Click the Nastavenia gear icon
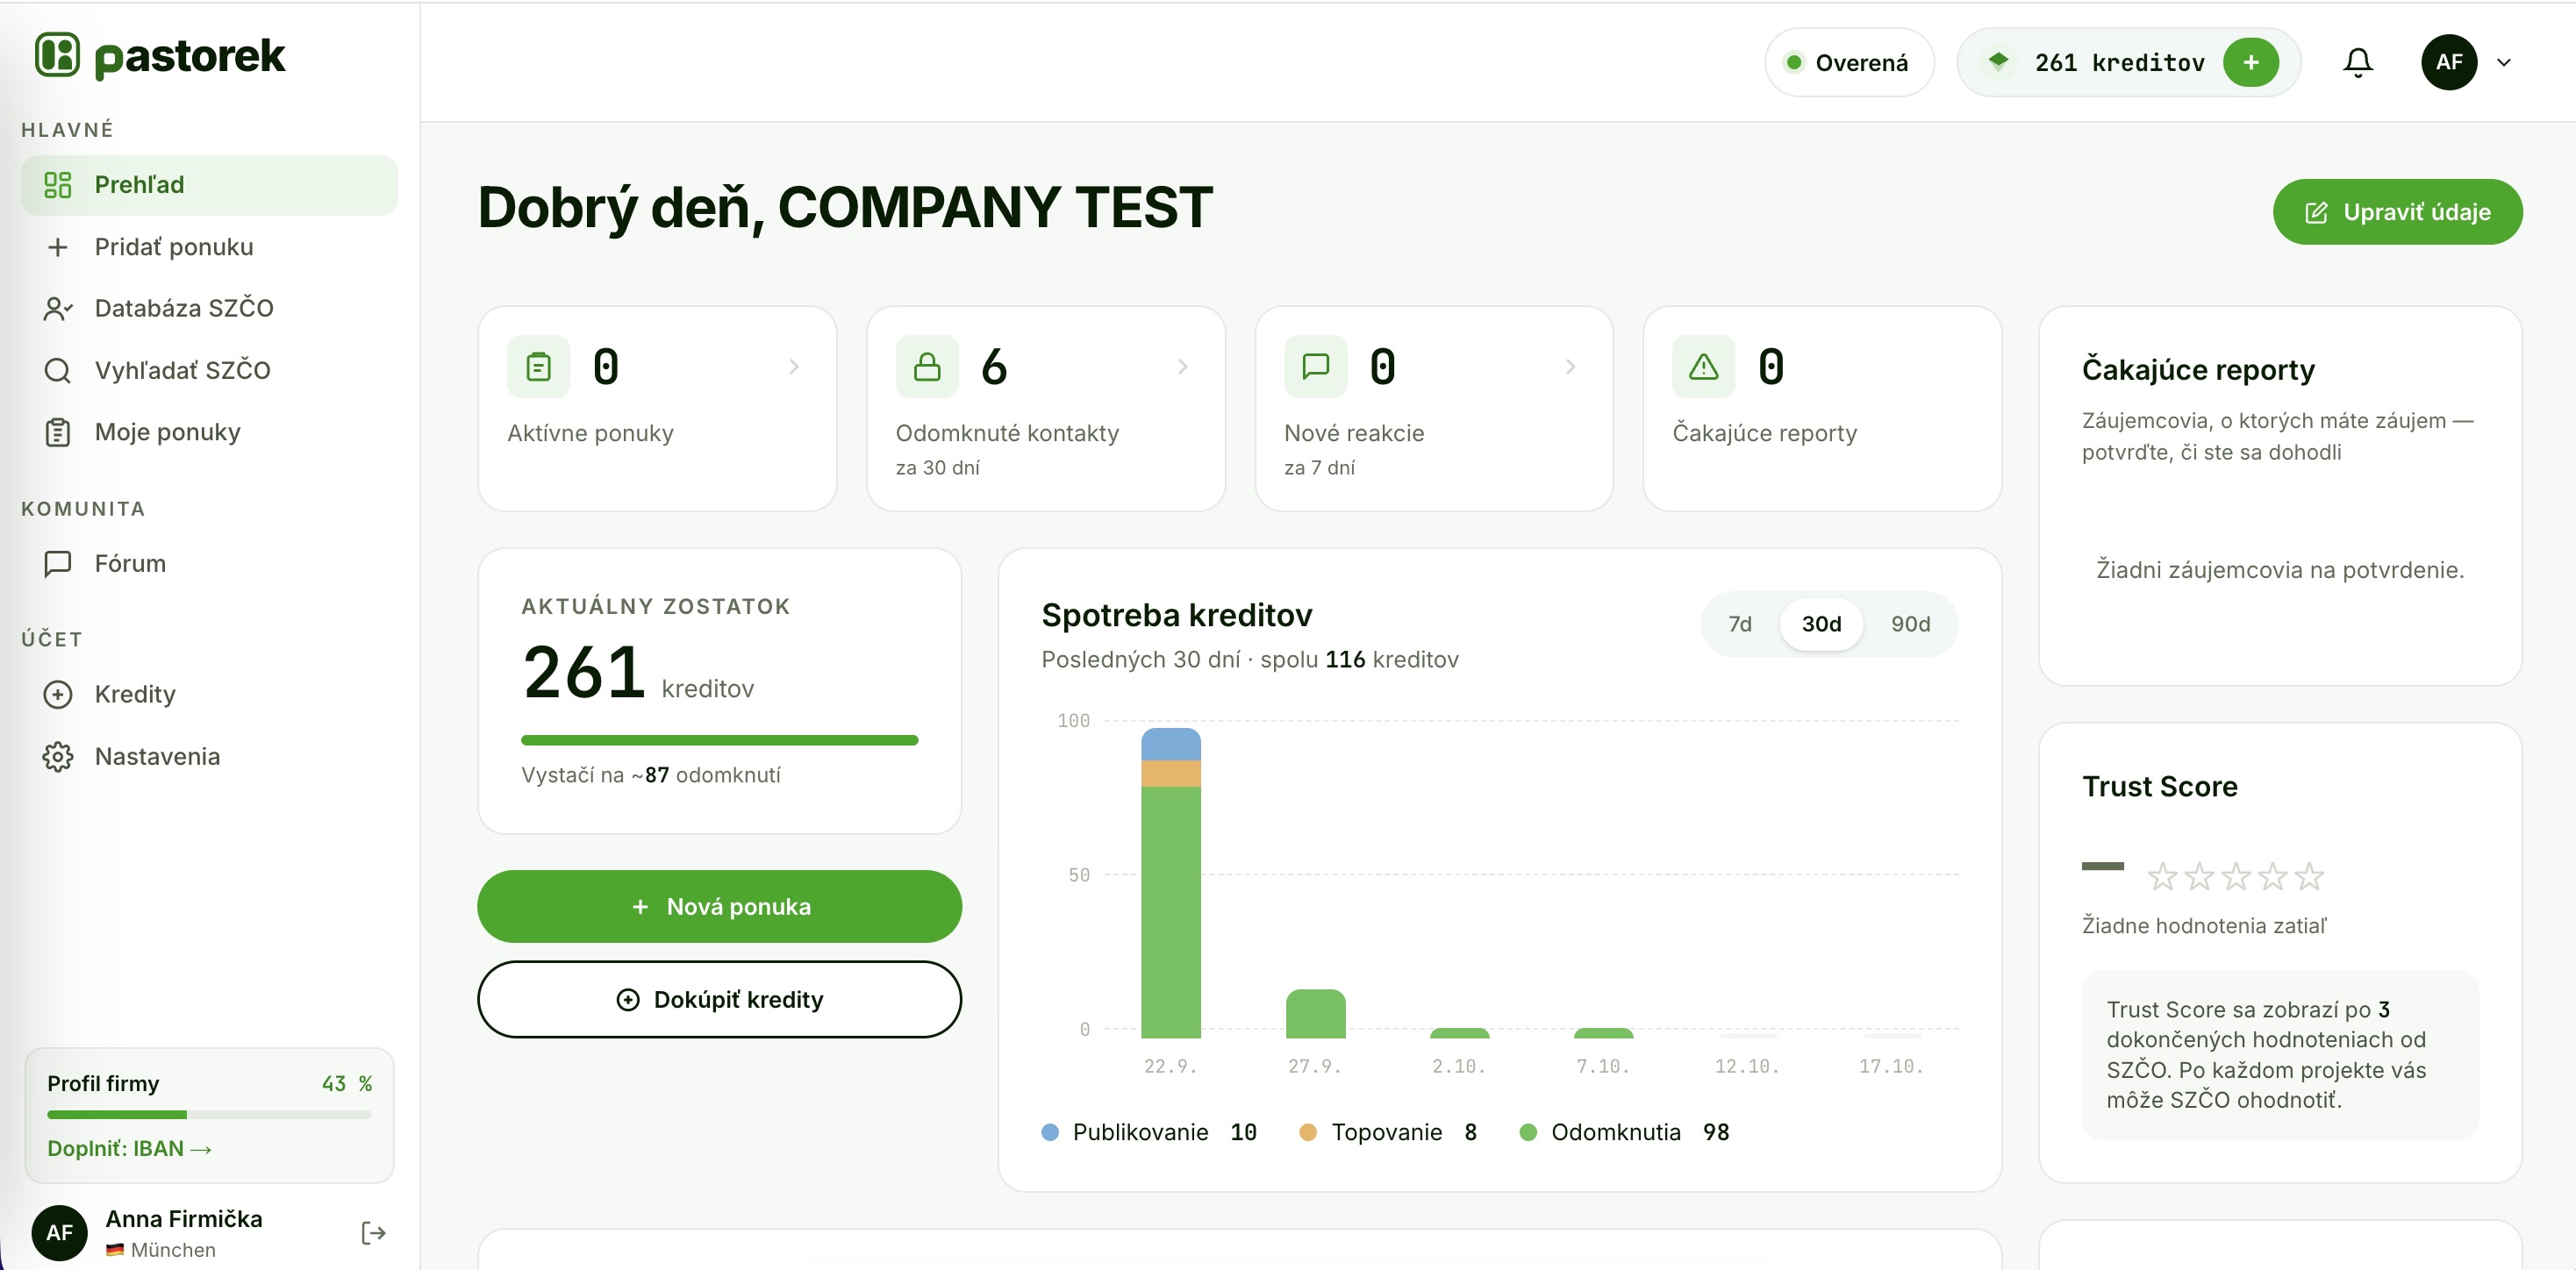This screenshot has width=2576, height=1270. (58, 756)
